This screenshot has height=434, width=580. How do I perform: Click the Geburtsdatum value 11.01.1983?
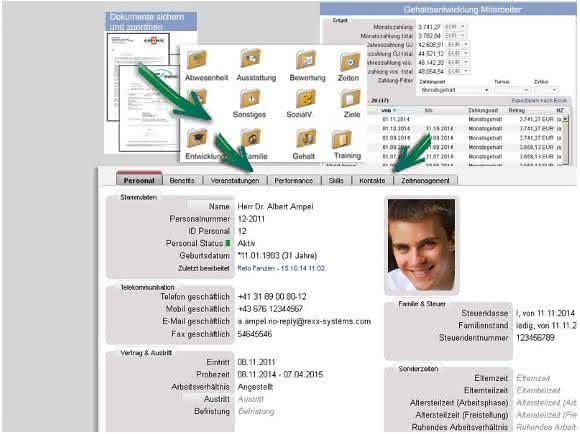tap(277, 256)
